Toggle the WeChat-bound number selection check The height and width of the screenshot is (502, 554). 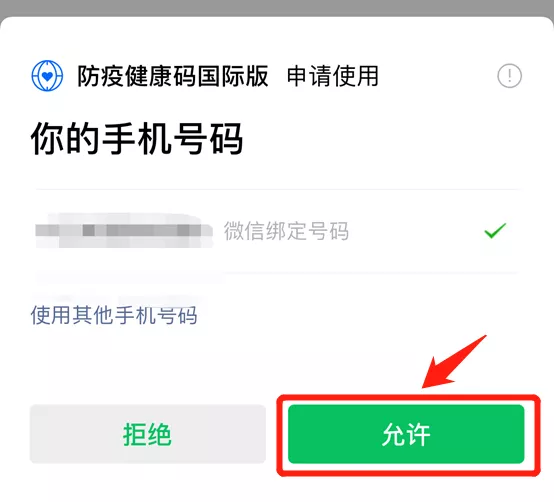pyautogui.click(x=495, y=231)
